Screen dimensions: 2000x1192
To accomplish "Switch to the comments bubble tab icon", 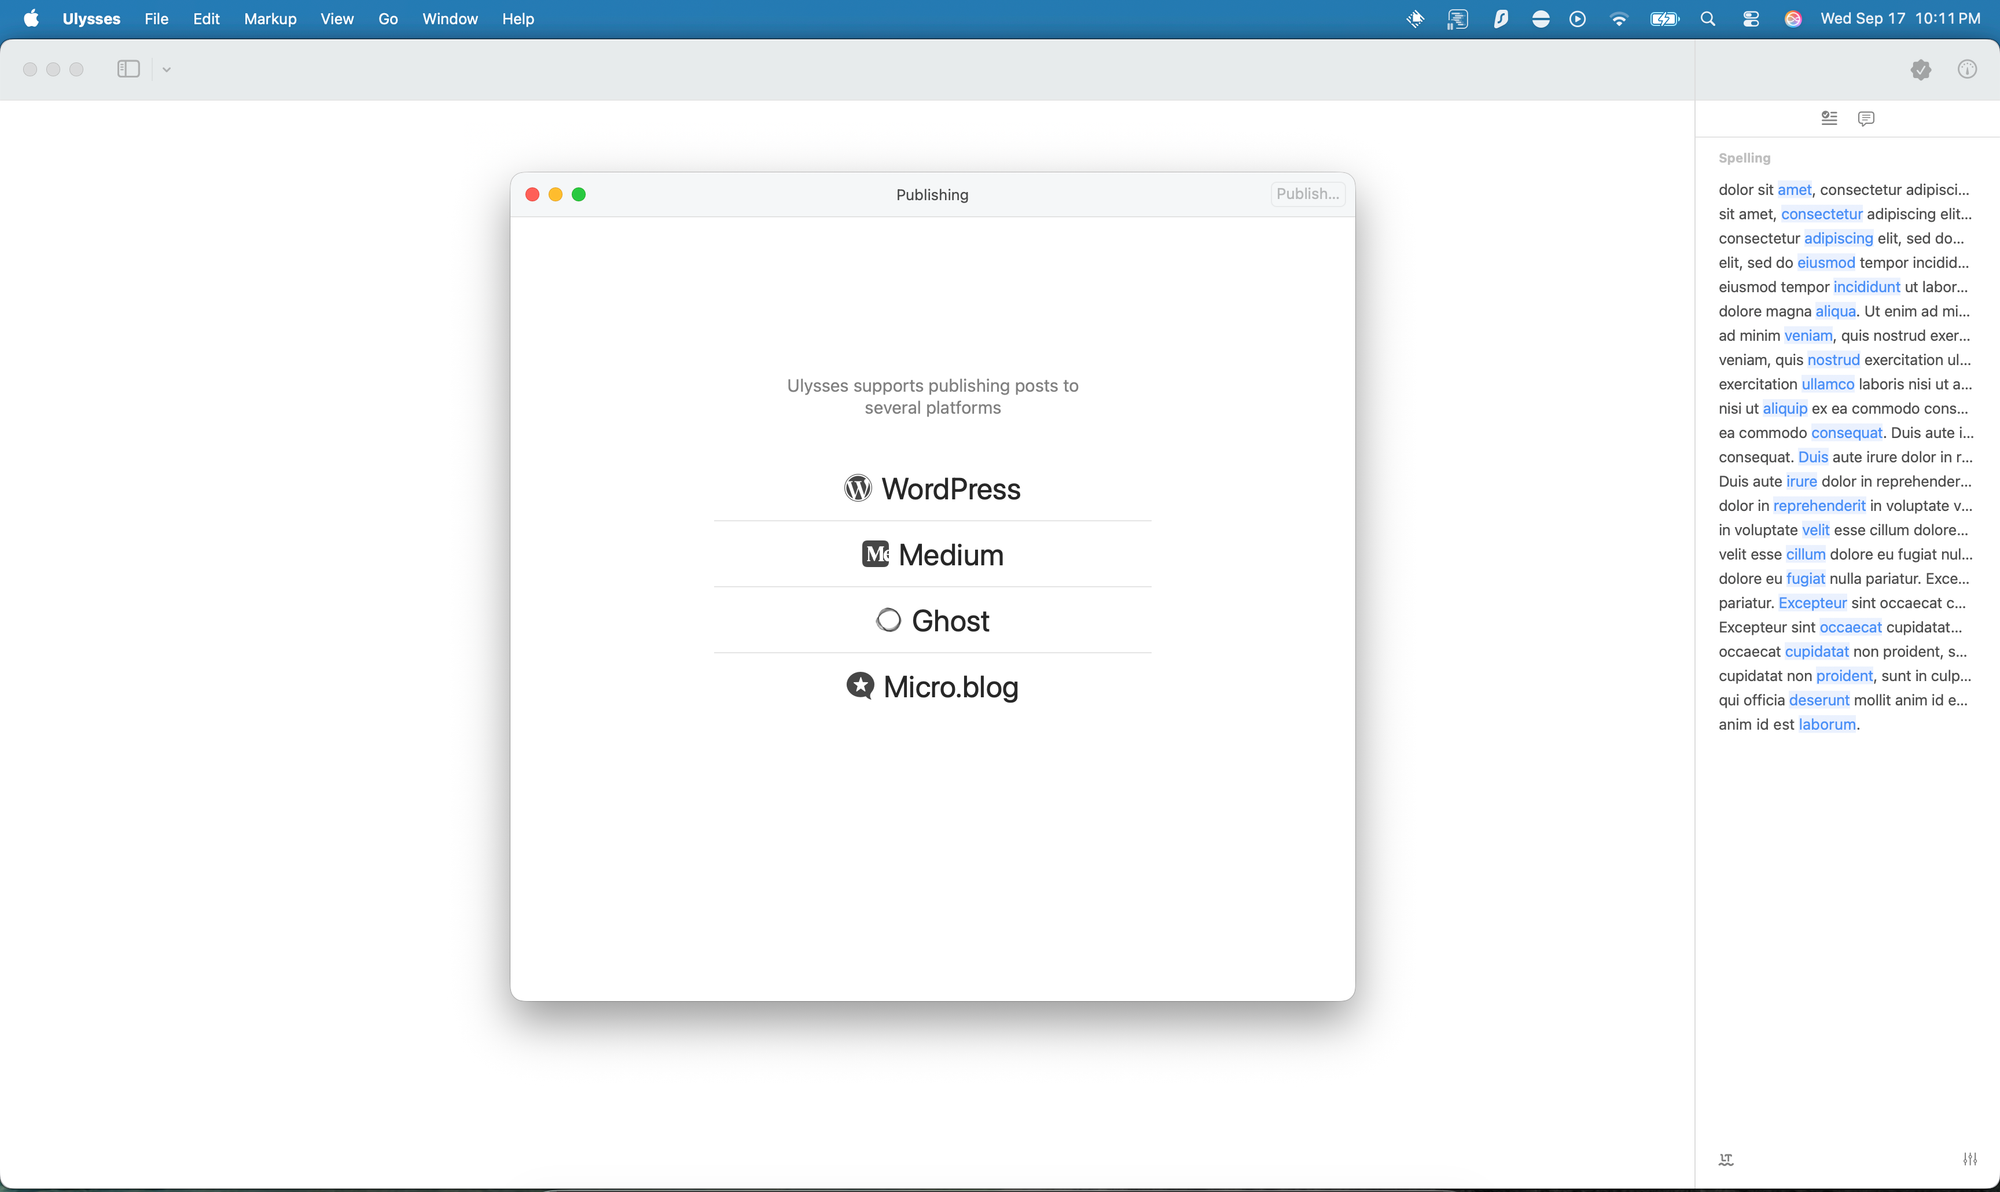I will 1866,118.
